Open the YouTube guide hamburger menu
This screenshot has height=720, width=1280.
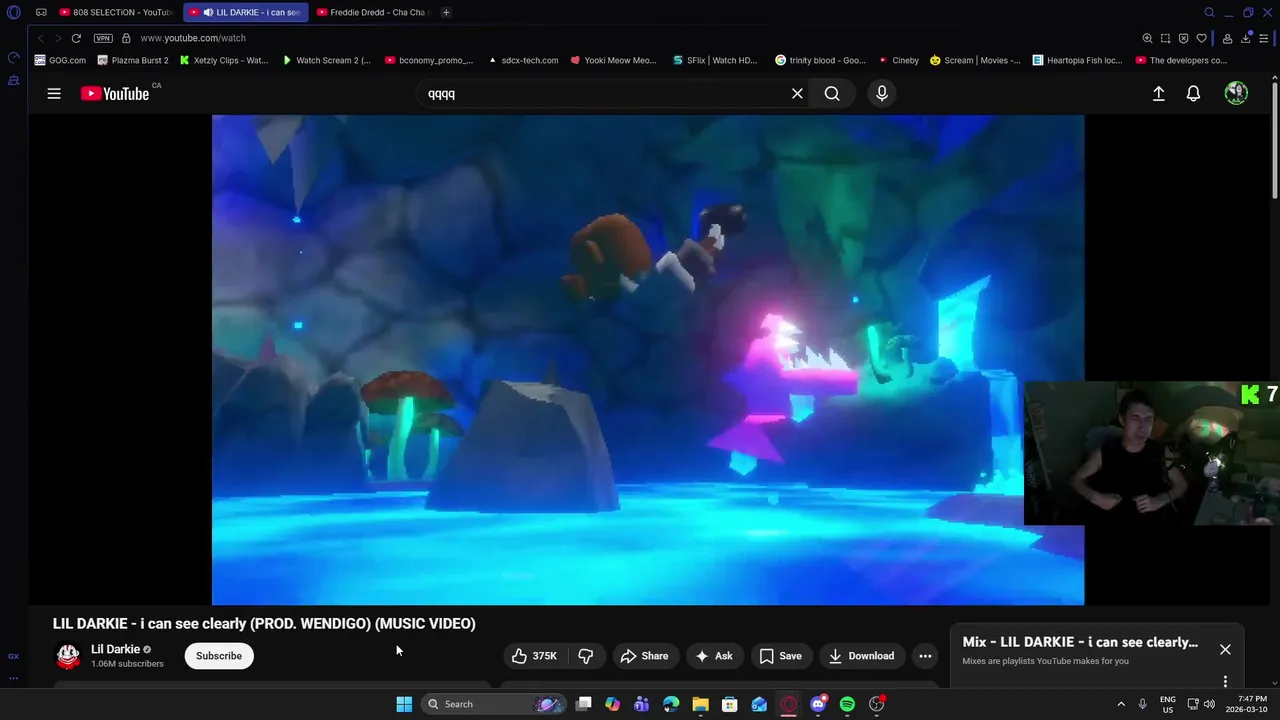coord(54,93)
